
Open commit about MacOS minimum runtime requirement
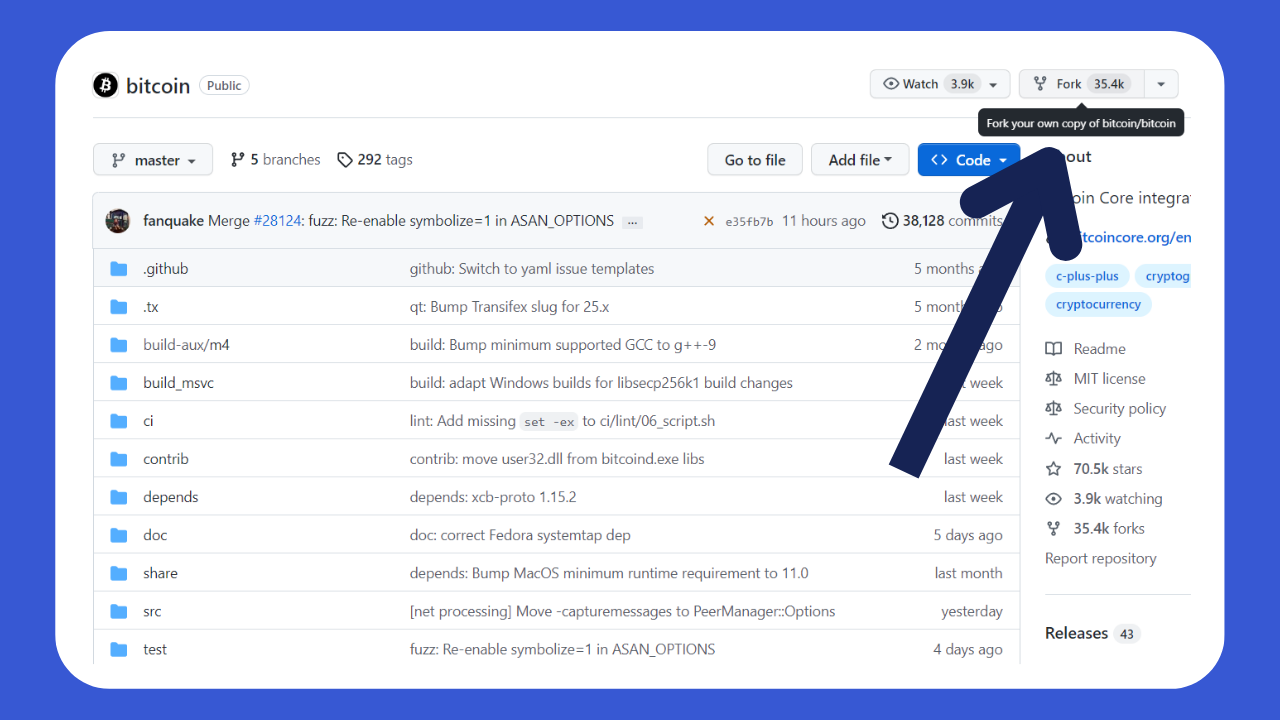[609, 573]
